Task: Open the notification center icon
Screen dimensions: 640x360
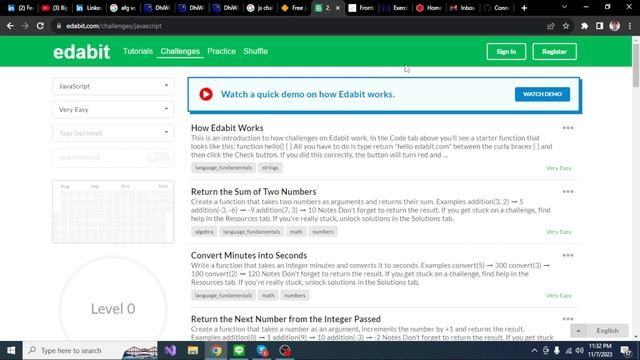Action: tap(626, 351)
